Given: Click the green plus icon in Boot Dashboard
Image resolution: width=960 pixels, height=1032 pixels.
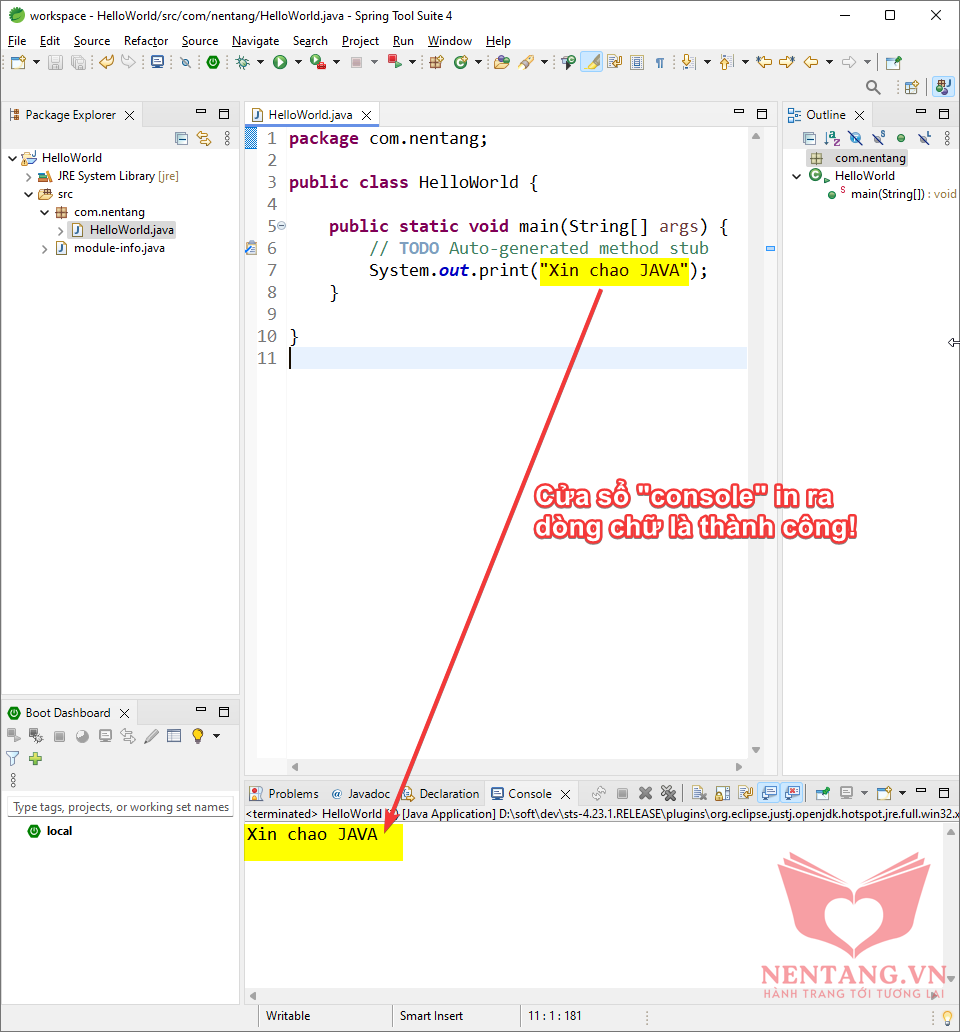Looking at the screenshot, I should 36,759.
